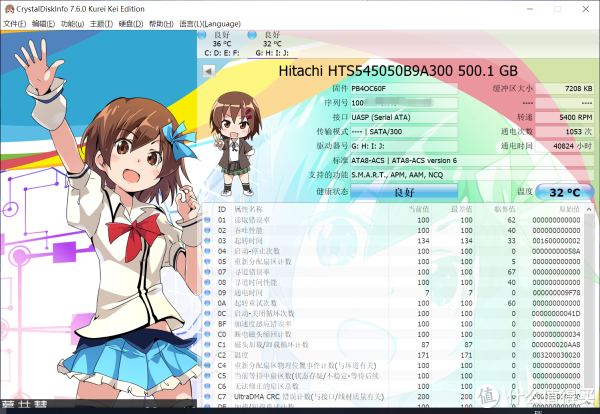Click the status icon for attribute 07
Screen dimensions: 600x414
(207, 272)
